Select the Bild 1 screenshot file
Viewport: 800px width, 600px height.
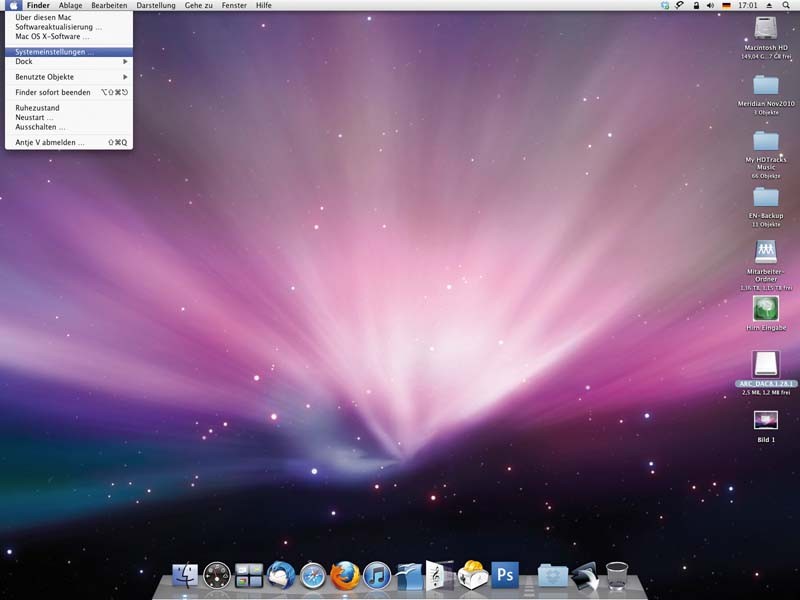point(766,421)
